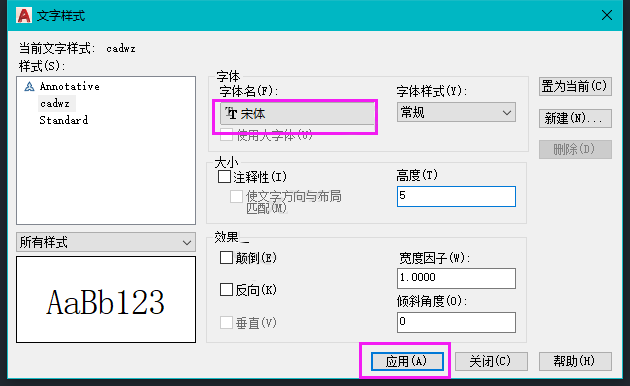This screenshot has height=386, width=630.
Task: Click the AutoCAD logo in title bar
Action: 24,15
